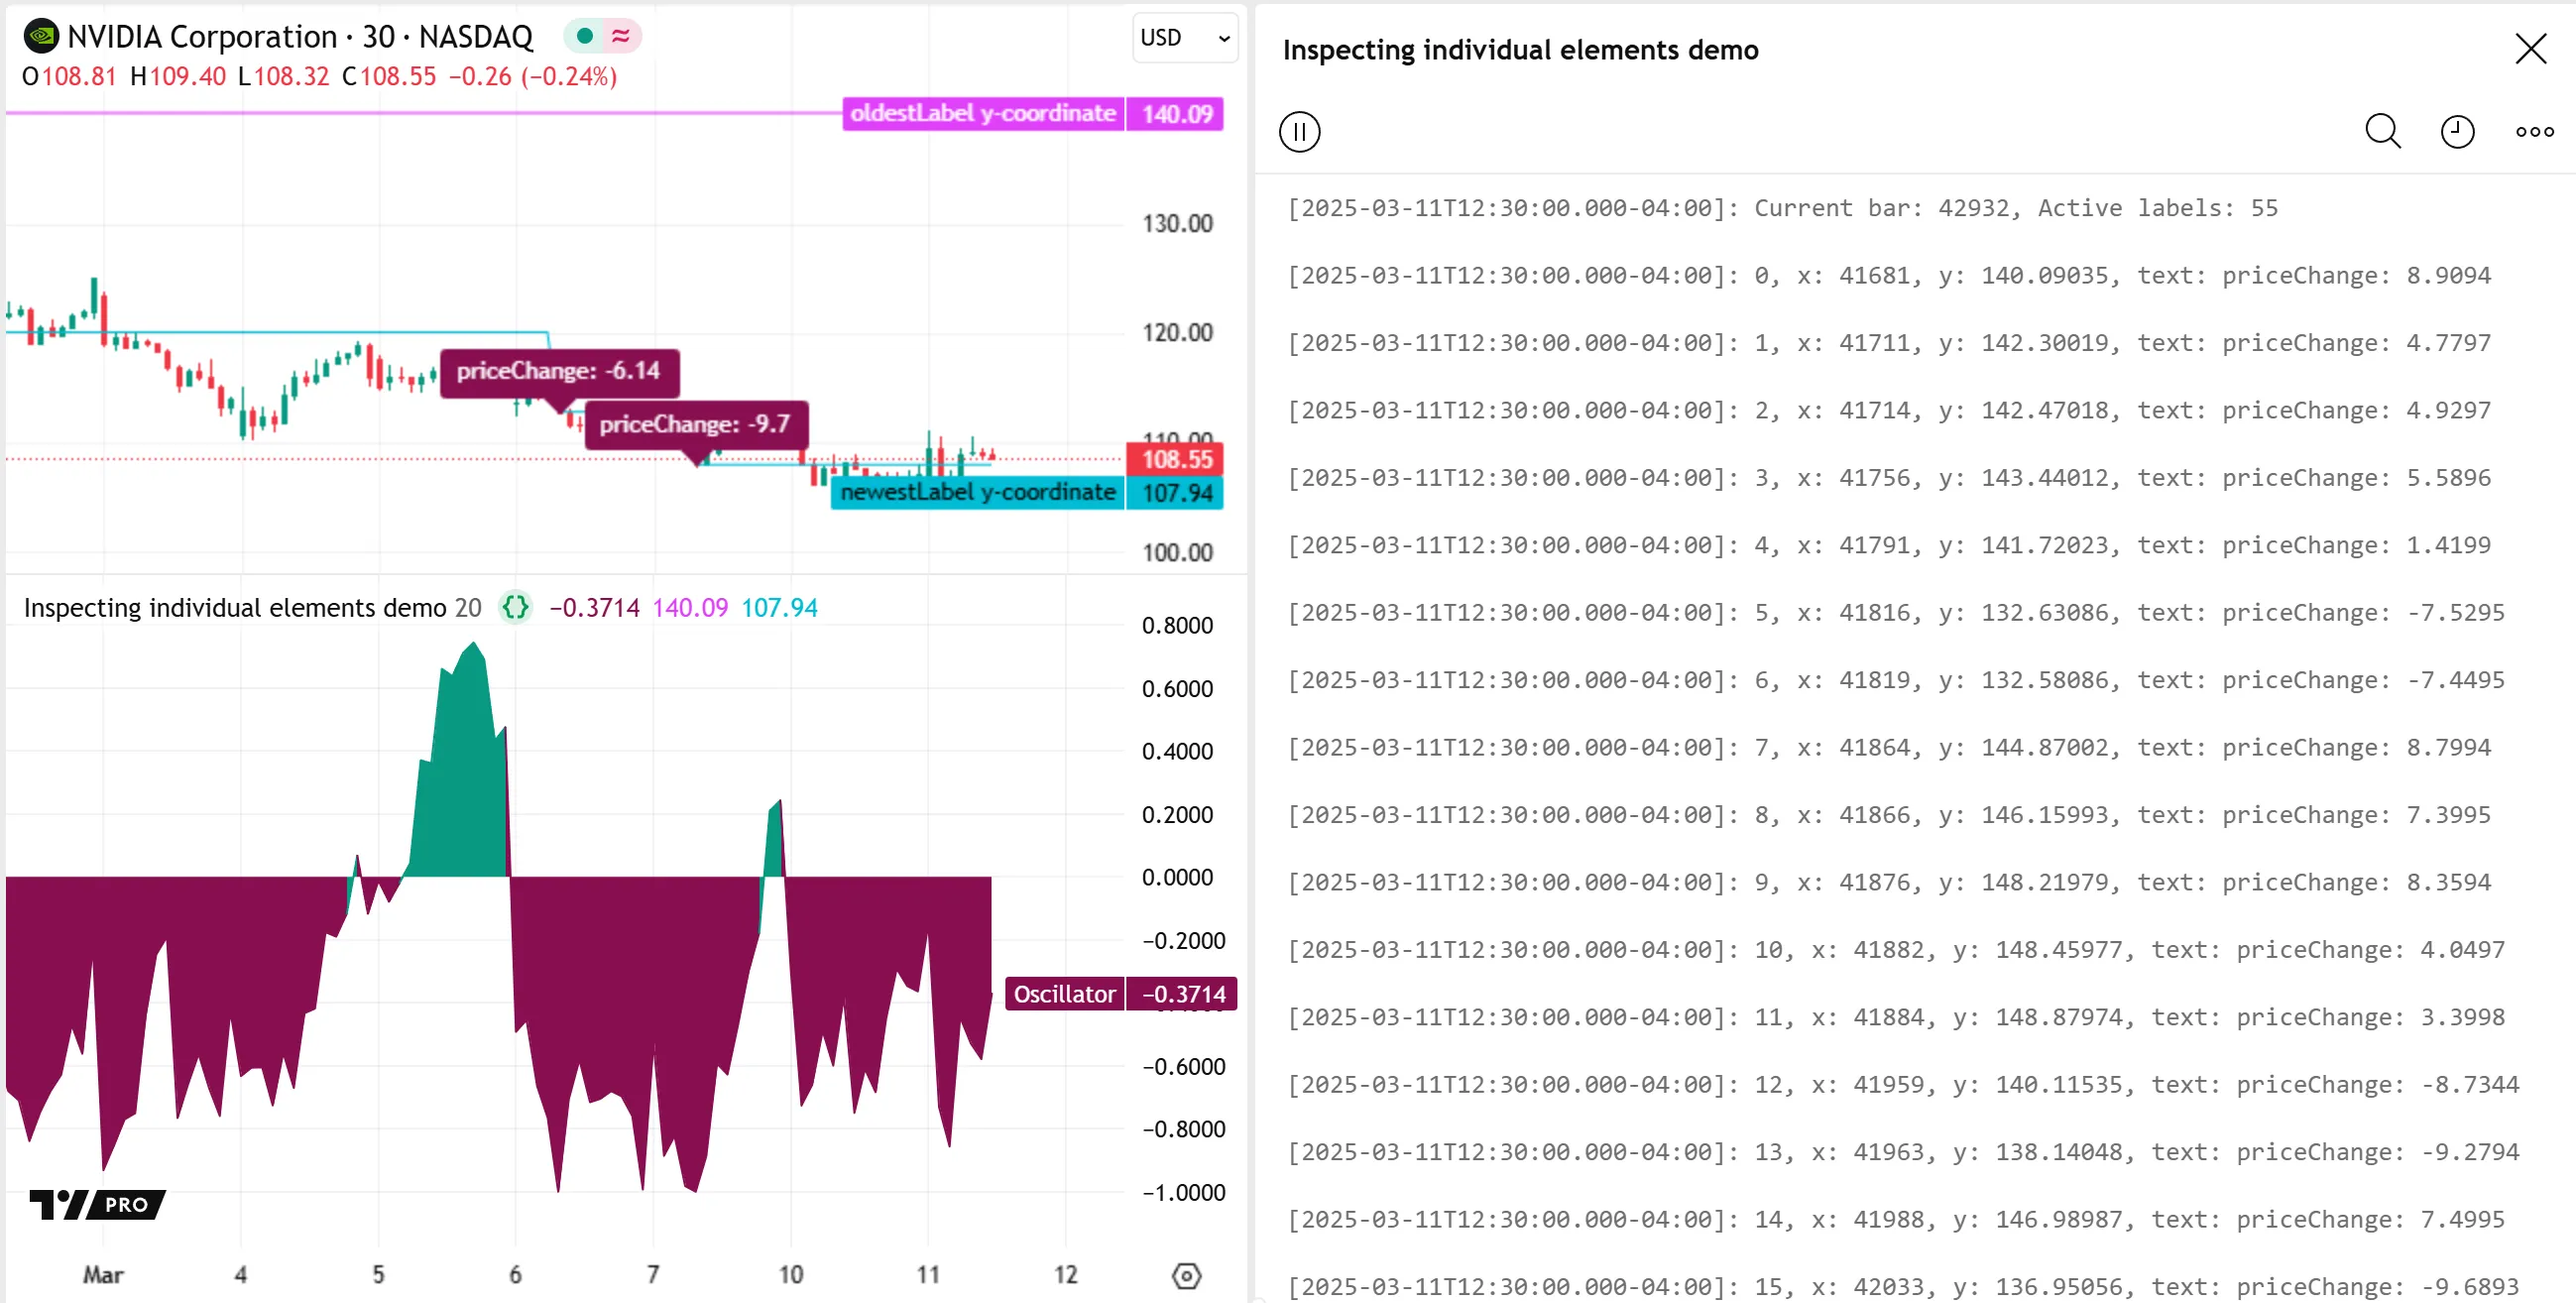The height and width of the screenshot is (1303, 2576).
Task: Click the Oscillator value tag on scale
Action: coord(1064,994)
